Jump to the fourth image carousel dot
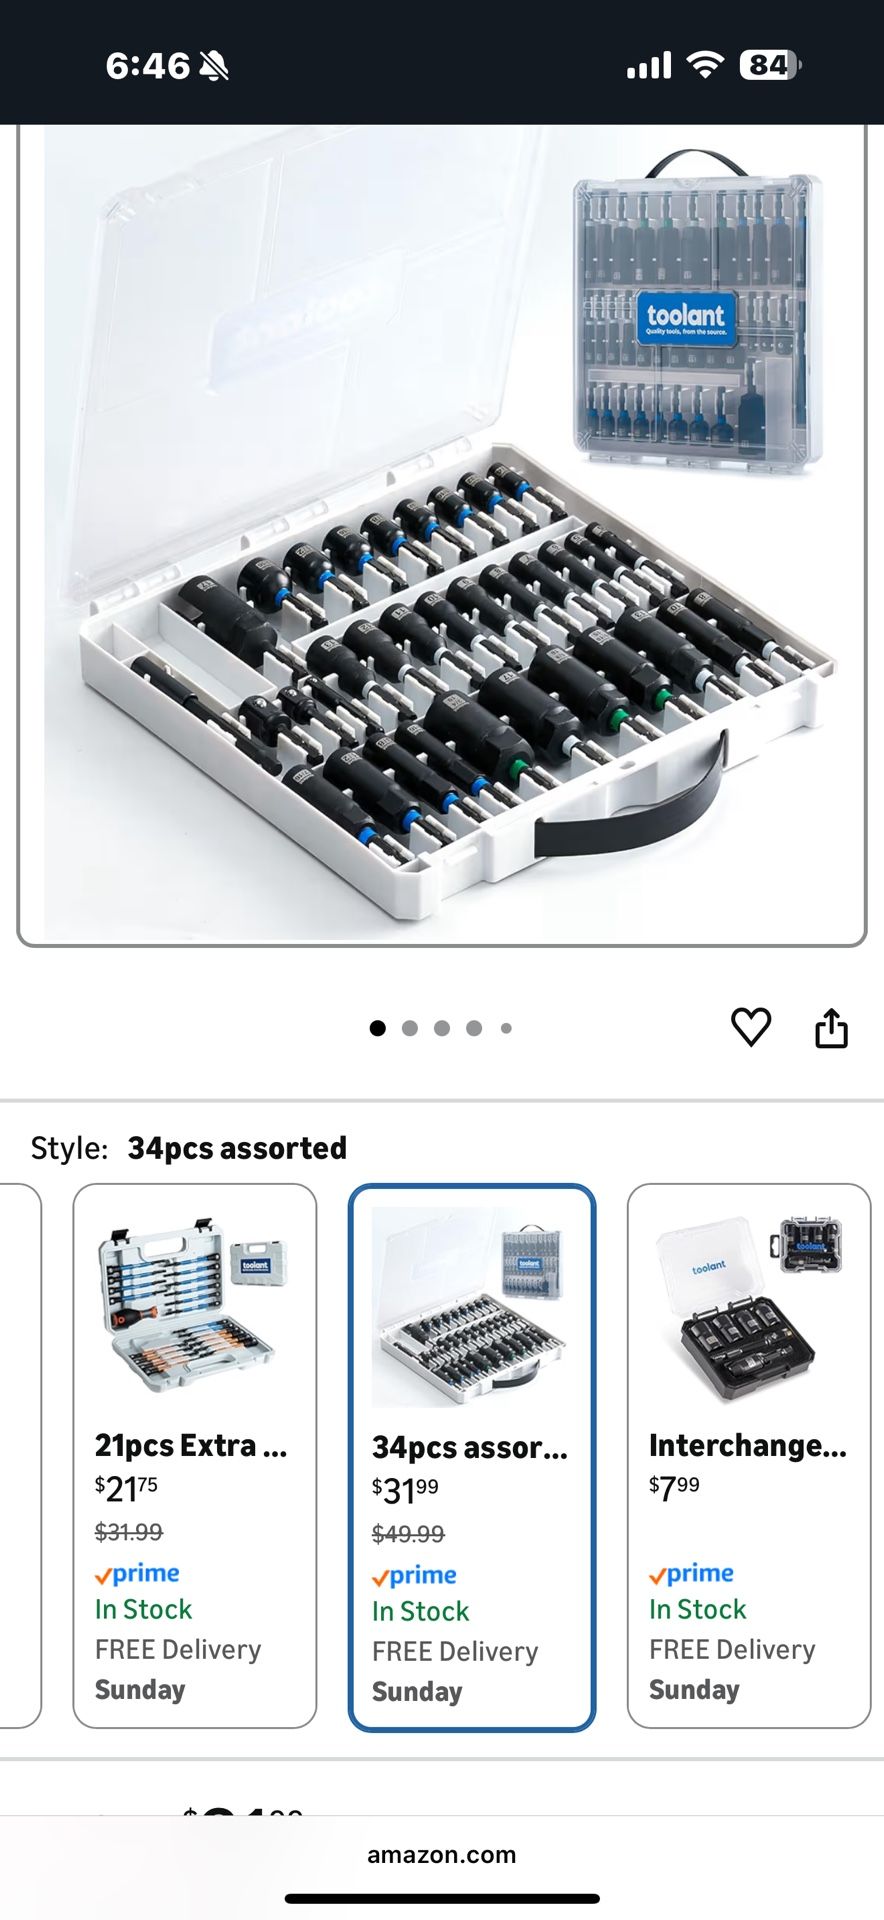This screenshot has height=1920, width=884. coord(474,1028)
